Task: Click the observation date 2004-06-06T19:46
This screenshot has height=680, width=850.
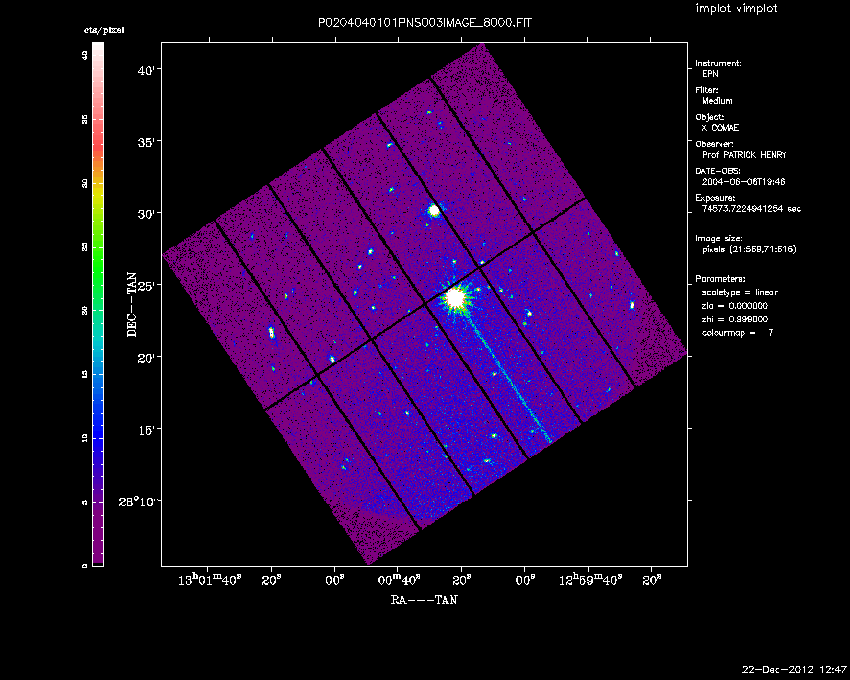Action: tap(743, 182)
